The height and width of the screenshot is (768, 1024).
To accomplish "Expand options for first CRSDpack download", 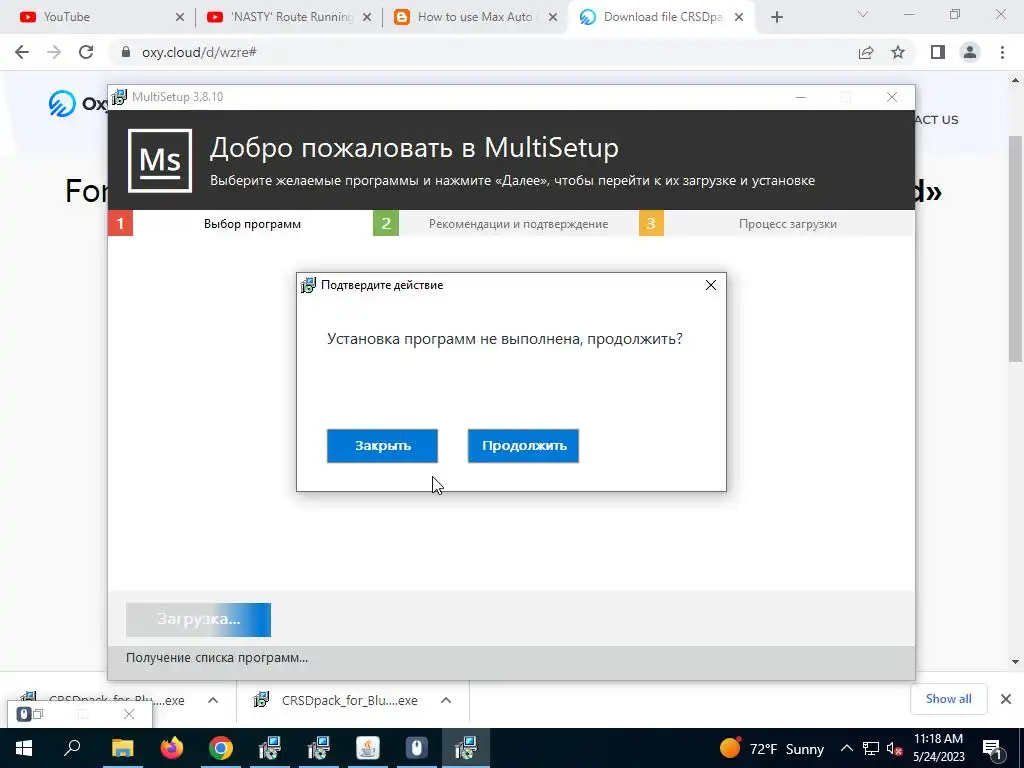I will pos(213,700).
